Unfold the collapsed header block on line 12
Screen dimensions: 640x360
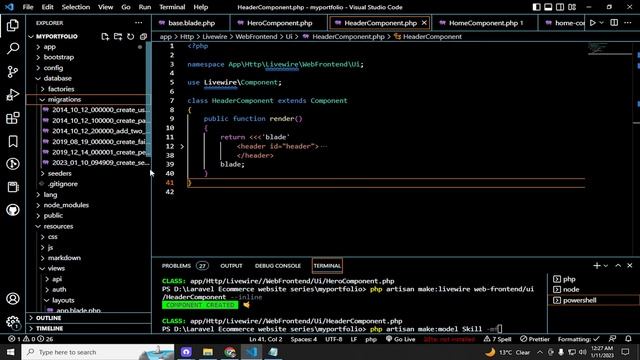pos(182,147)
